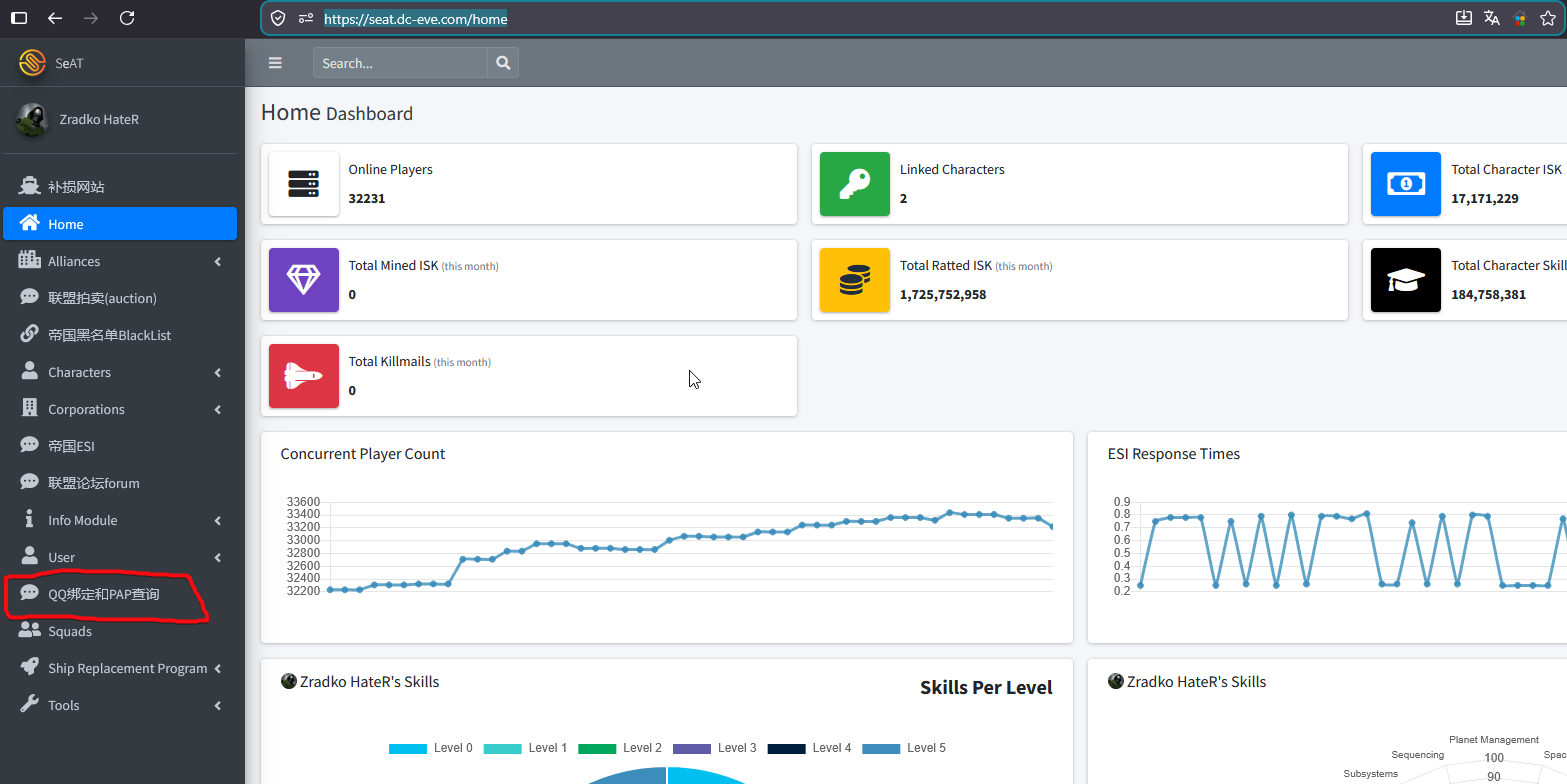Click the Characters label
Viewport: 1567px width, 784px height.
79,372
